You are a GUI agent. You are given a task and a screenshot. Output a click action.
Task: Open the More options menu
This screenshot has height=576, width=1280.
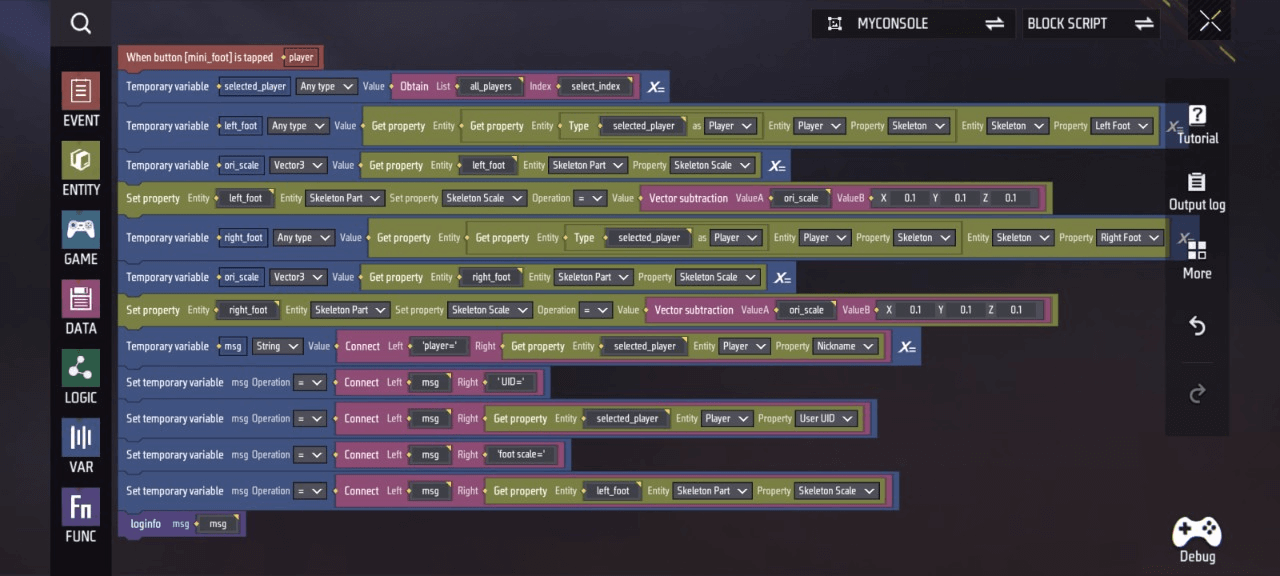1197,259
